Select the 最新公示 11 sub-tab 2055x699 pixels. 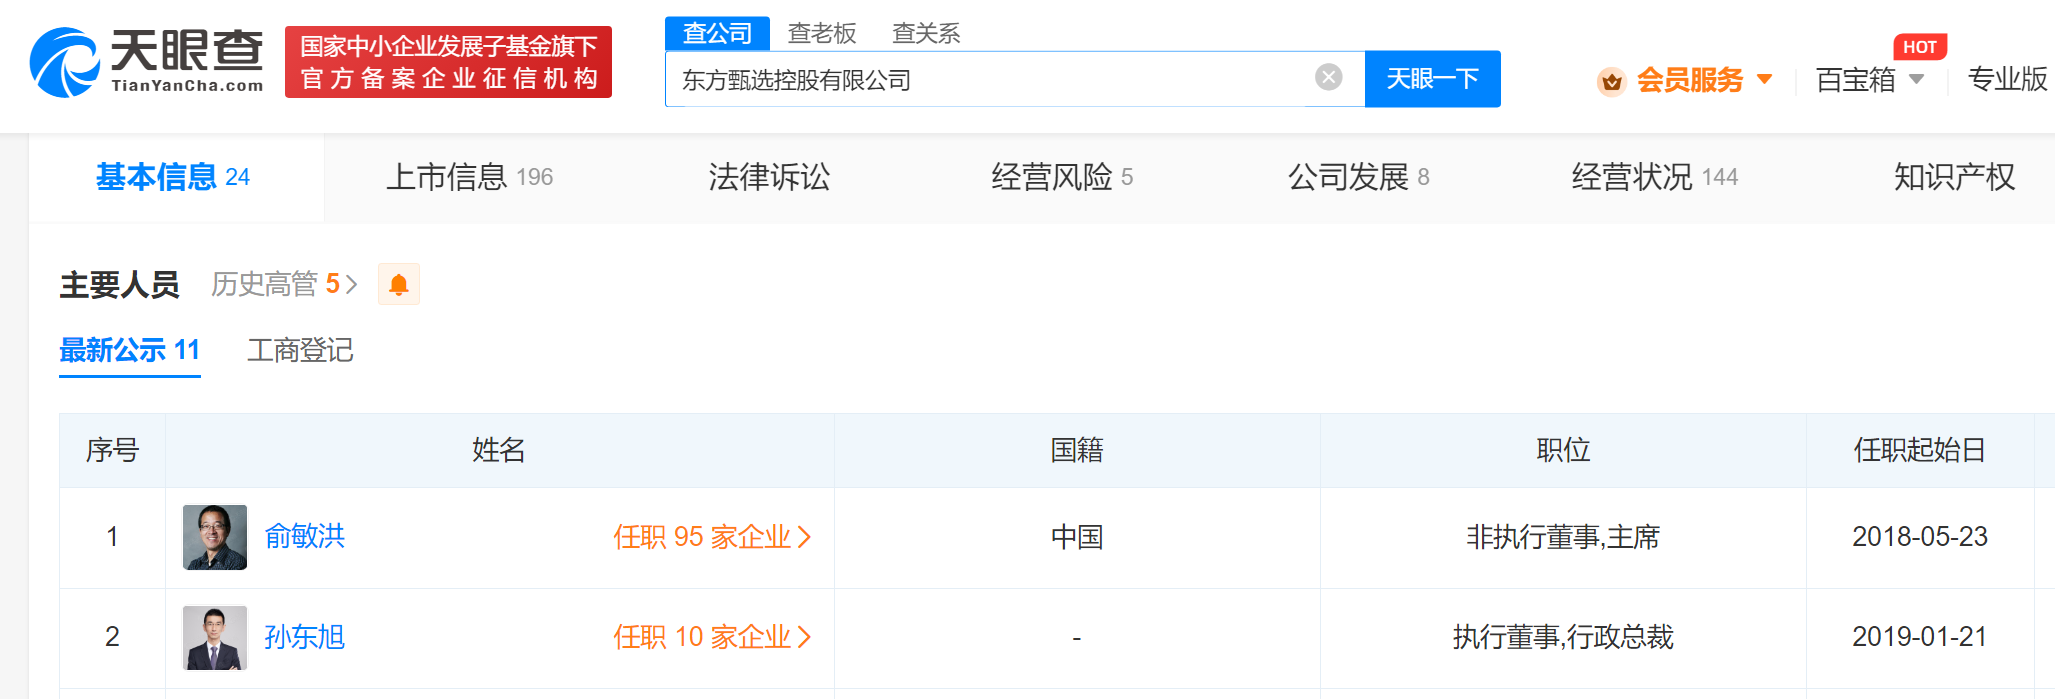[130, 350]
